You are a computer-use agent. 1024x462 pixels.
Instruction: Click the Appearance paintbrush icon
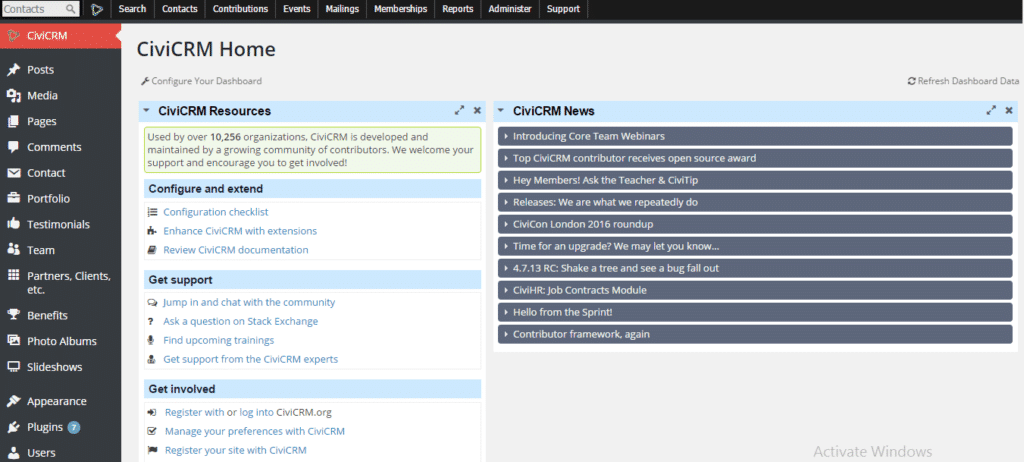click(x=13, y=401)
